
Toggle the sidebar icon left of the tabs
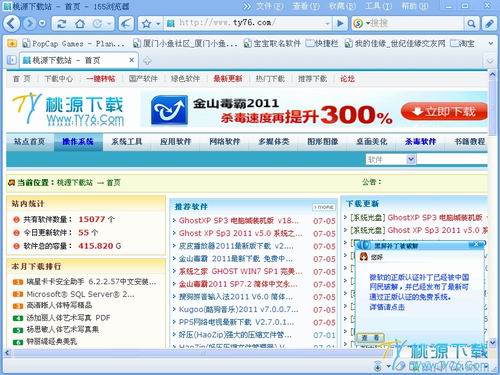(x=12, y=60)
